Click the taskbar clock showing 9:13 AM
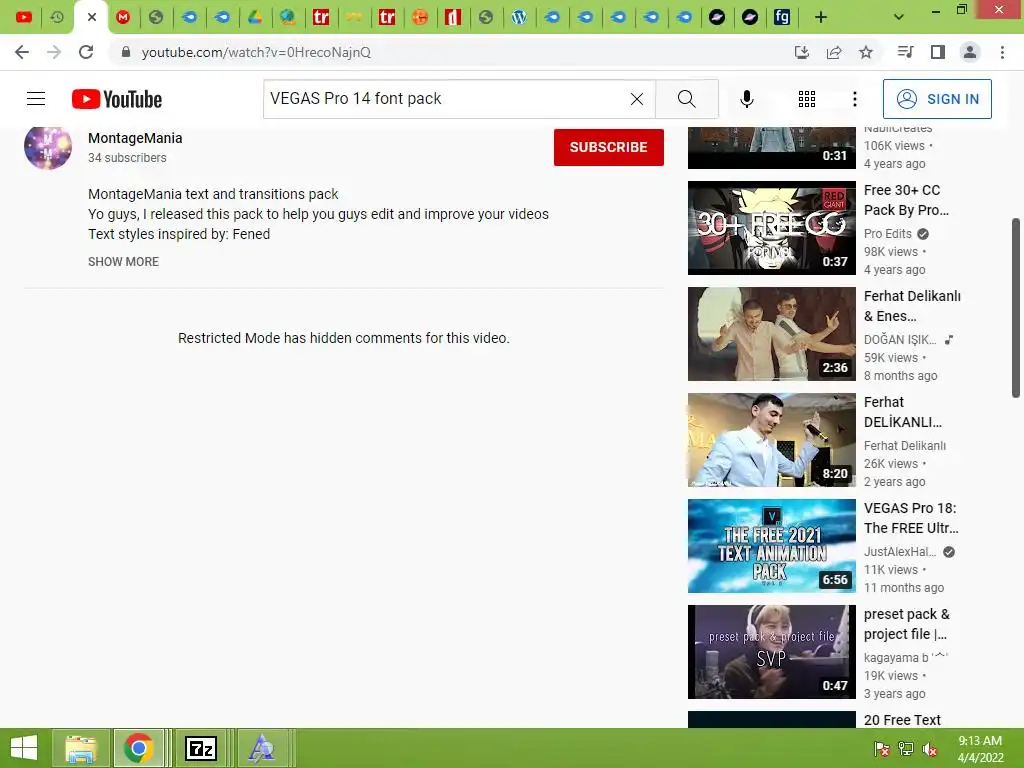This screenshot has height=768, width=1024. [980, 749]
